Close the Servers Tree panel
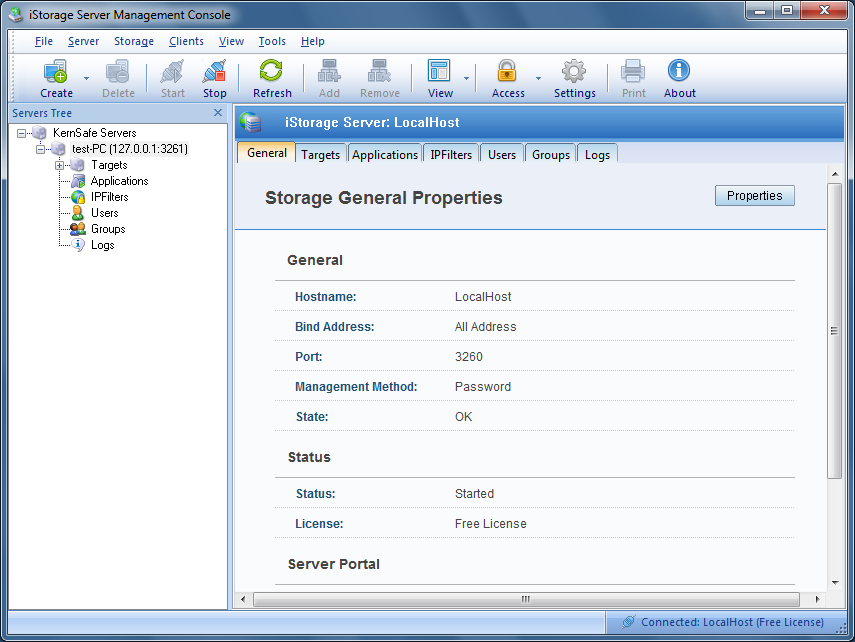The image size is (855, 642). click(218, 112)
